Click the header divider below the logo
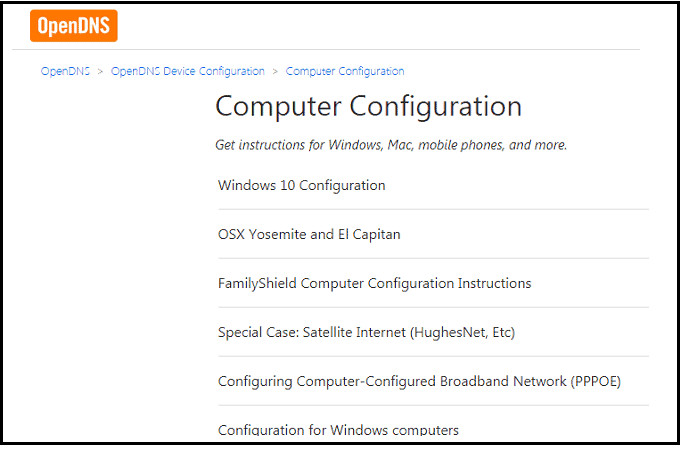The image size is (682, 449). pos(326,50)
